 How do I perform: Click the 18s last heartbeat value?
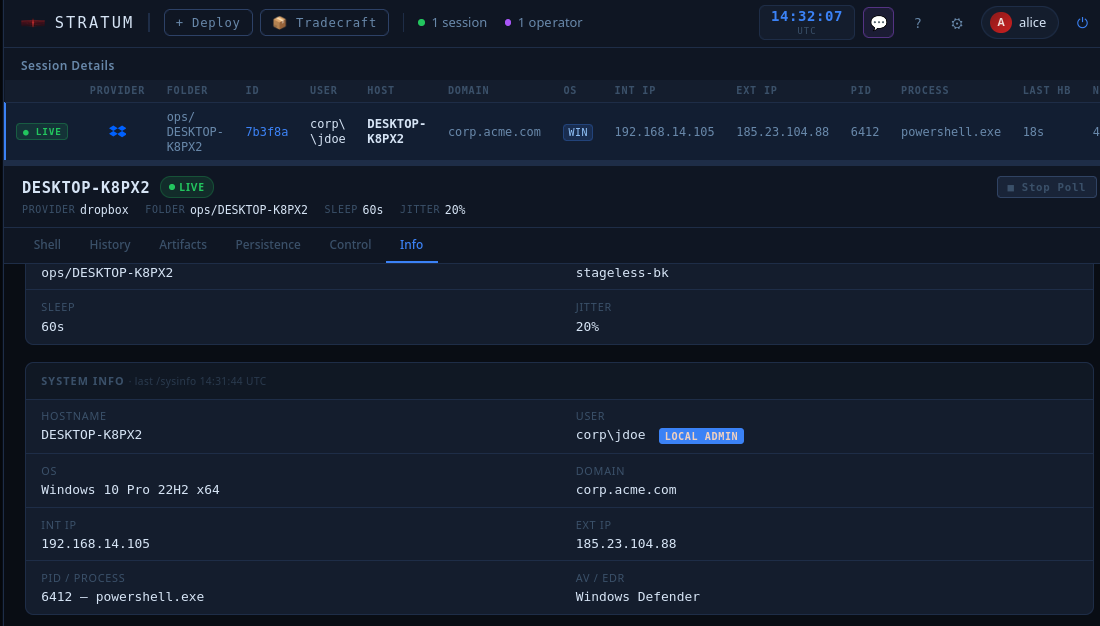[x=1033, y=132]
